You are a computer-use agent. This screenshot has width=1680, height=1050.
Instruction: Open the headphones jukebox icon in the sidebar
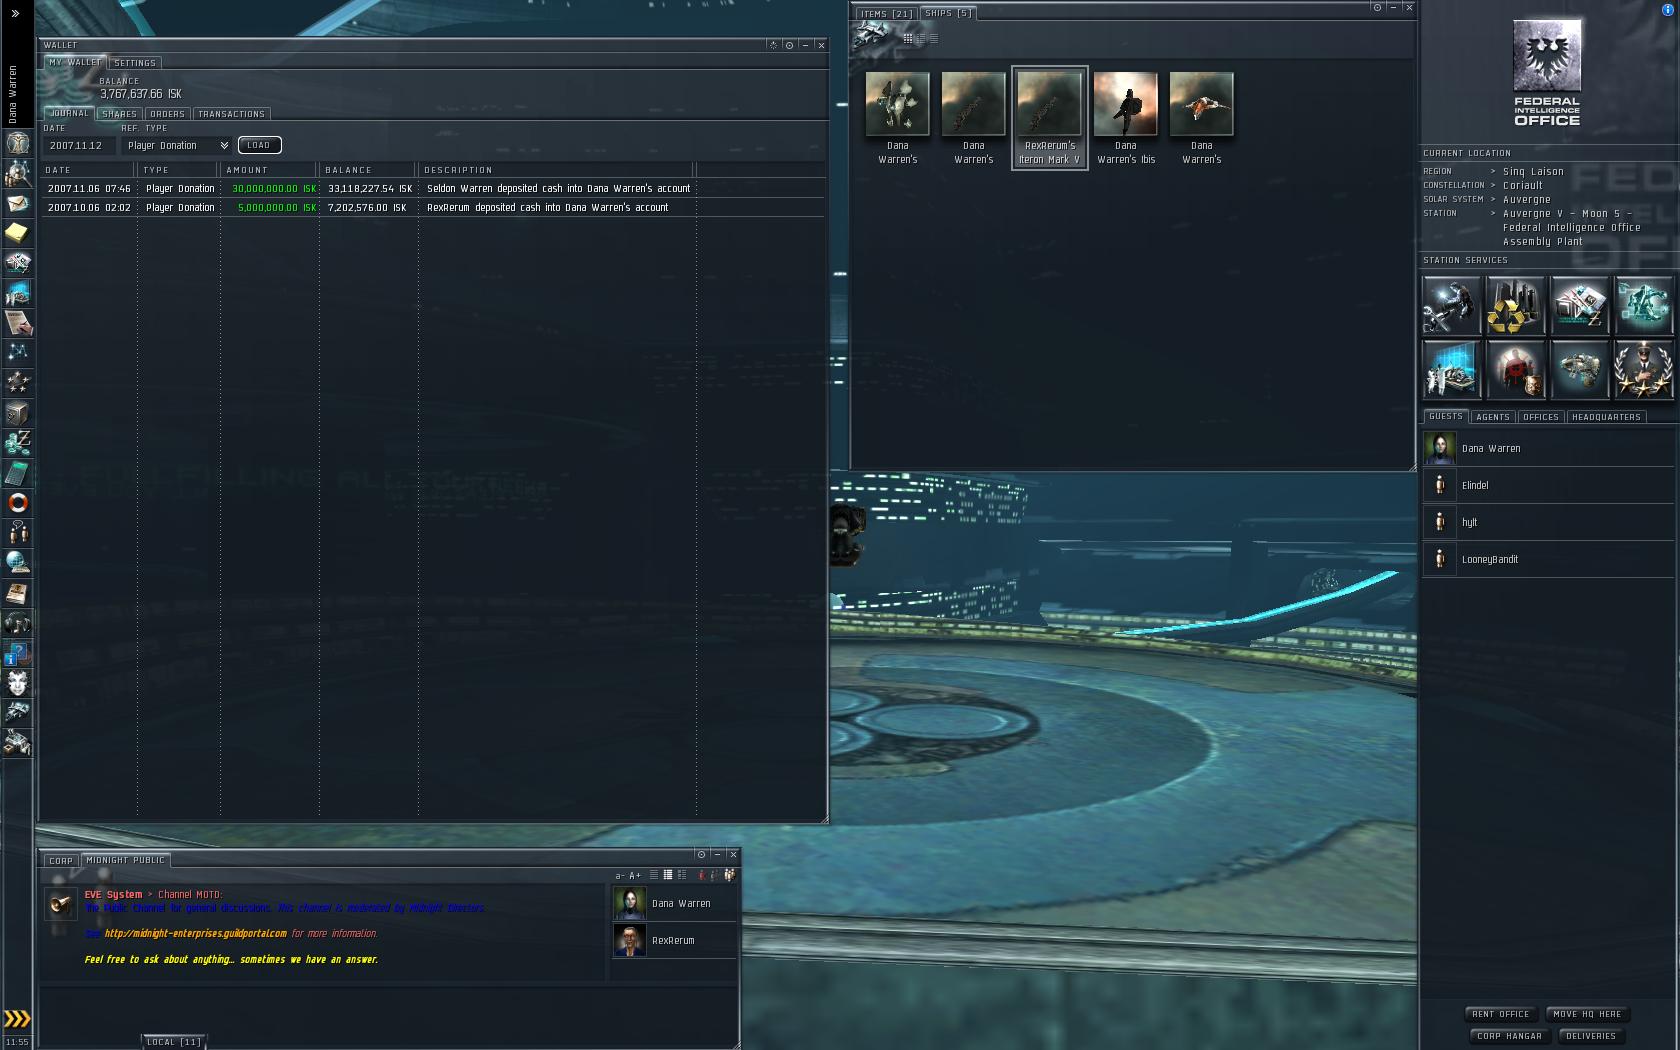18,622
